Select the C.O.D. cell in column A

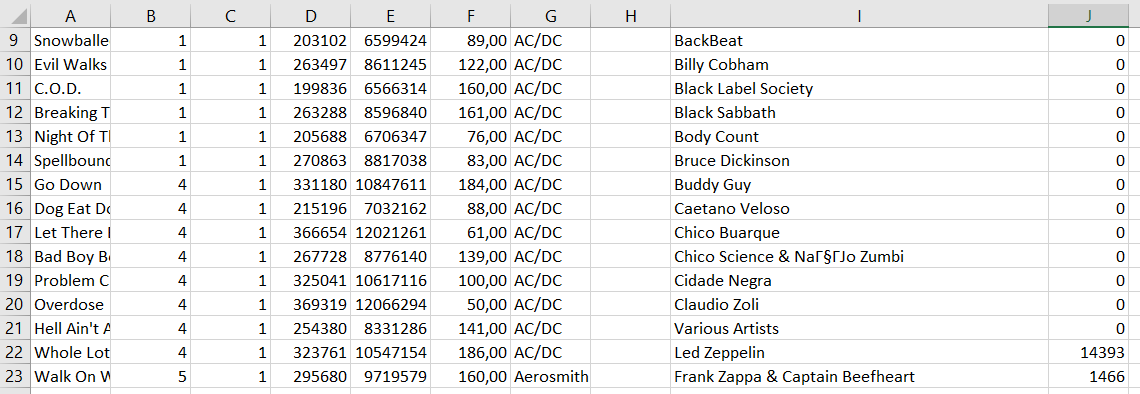[x=71, y=89]
